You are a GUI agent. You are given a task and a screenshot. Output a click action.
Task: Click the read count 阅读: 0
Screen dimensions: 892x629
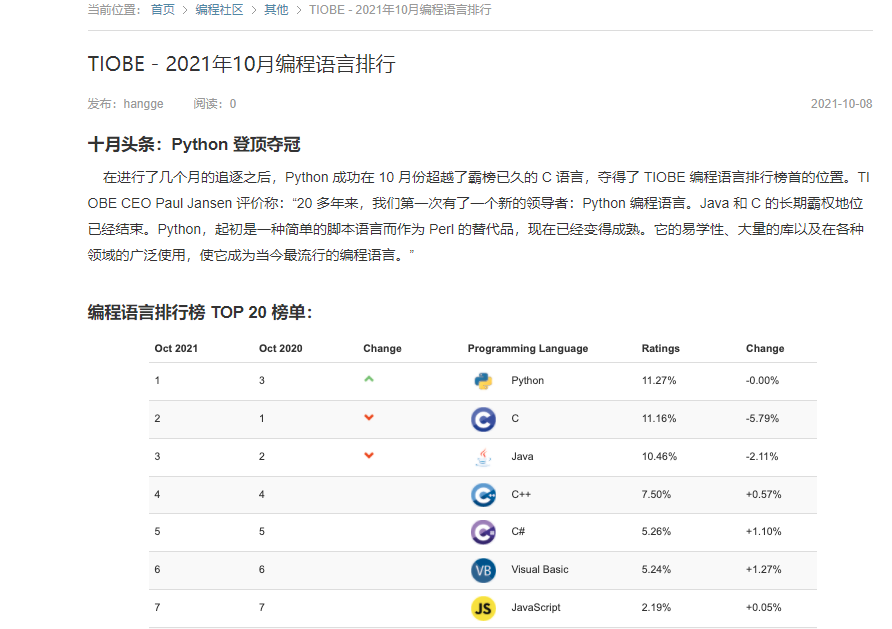click(x=214, y=104)
